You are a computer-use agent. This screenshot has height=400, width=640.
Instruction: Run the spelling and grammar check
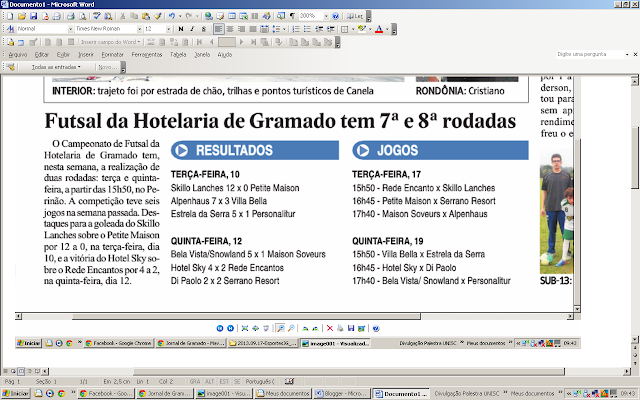click(x=96, y=16)
